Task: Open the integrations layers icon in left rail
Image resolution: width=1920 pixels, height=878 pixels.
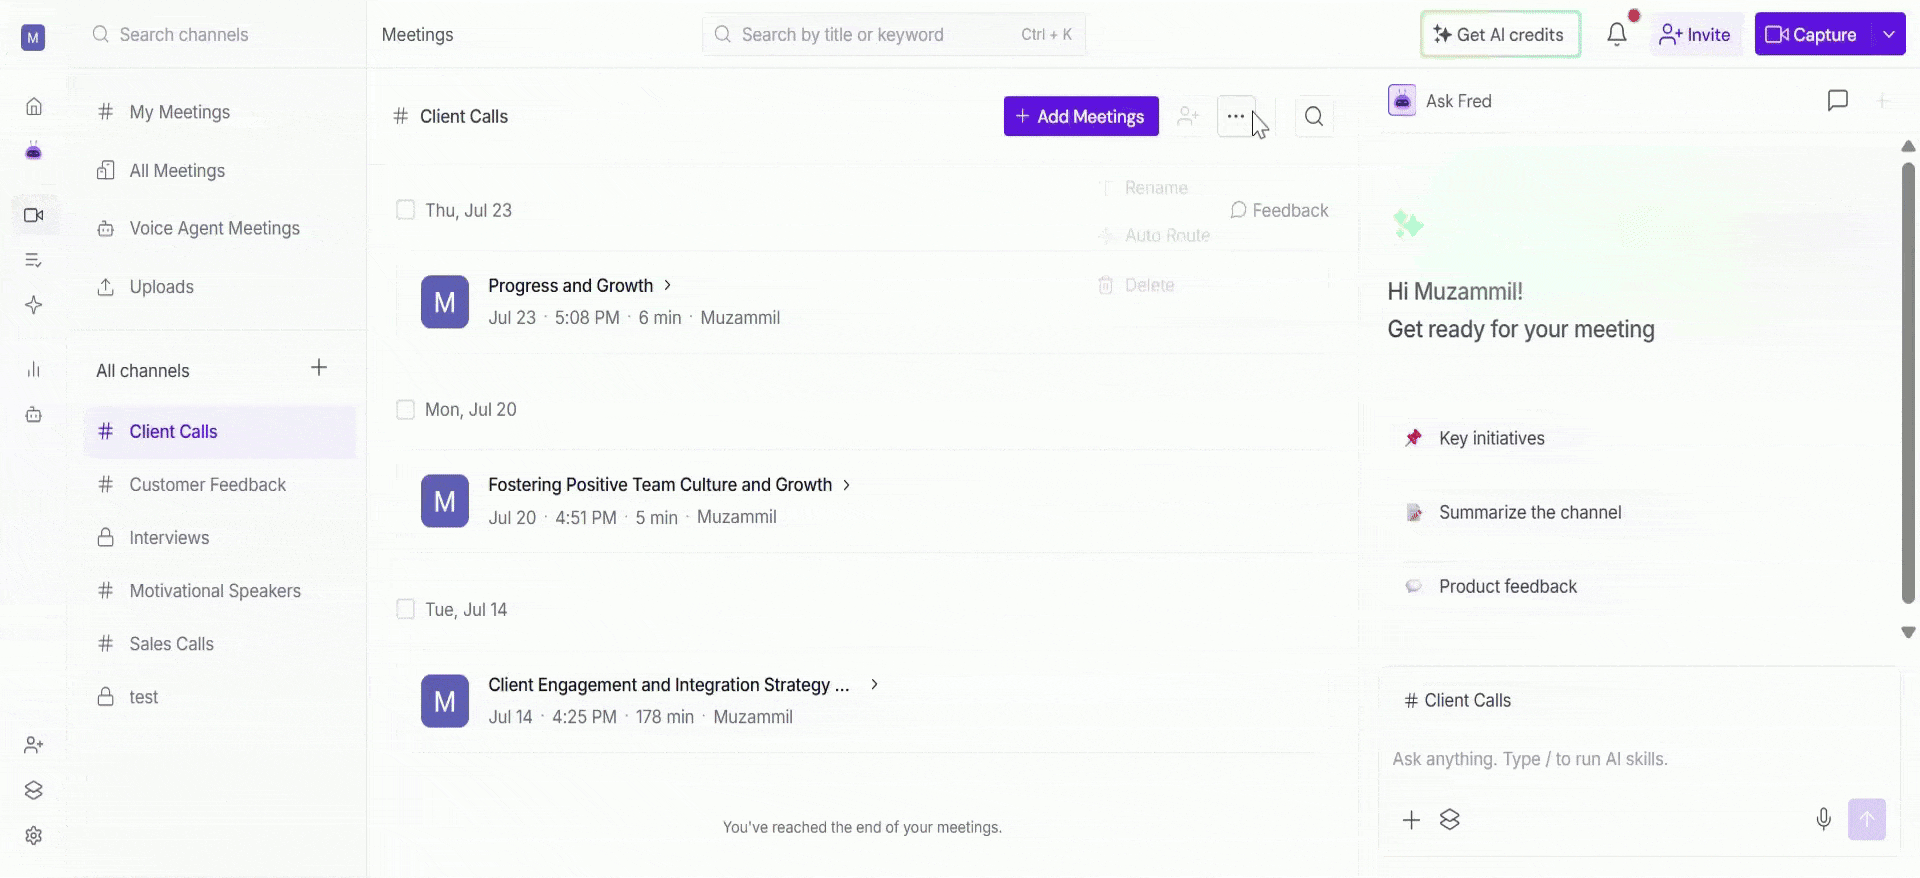Action: click(34, 790)
